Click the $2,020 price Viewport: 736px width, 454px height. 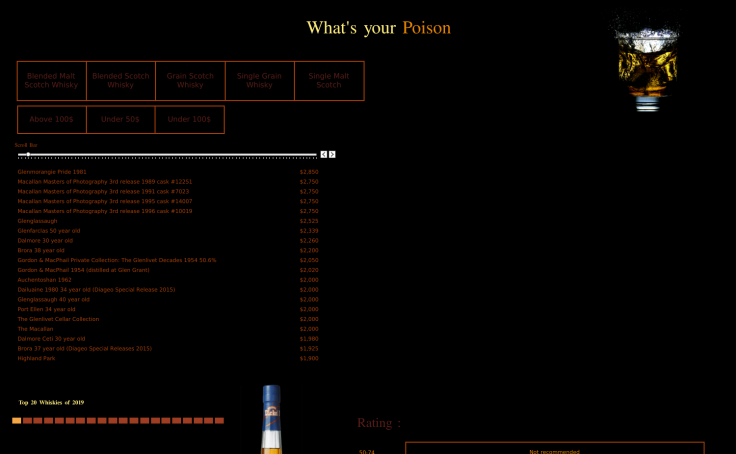click(x=309, y=270)
